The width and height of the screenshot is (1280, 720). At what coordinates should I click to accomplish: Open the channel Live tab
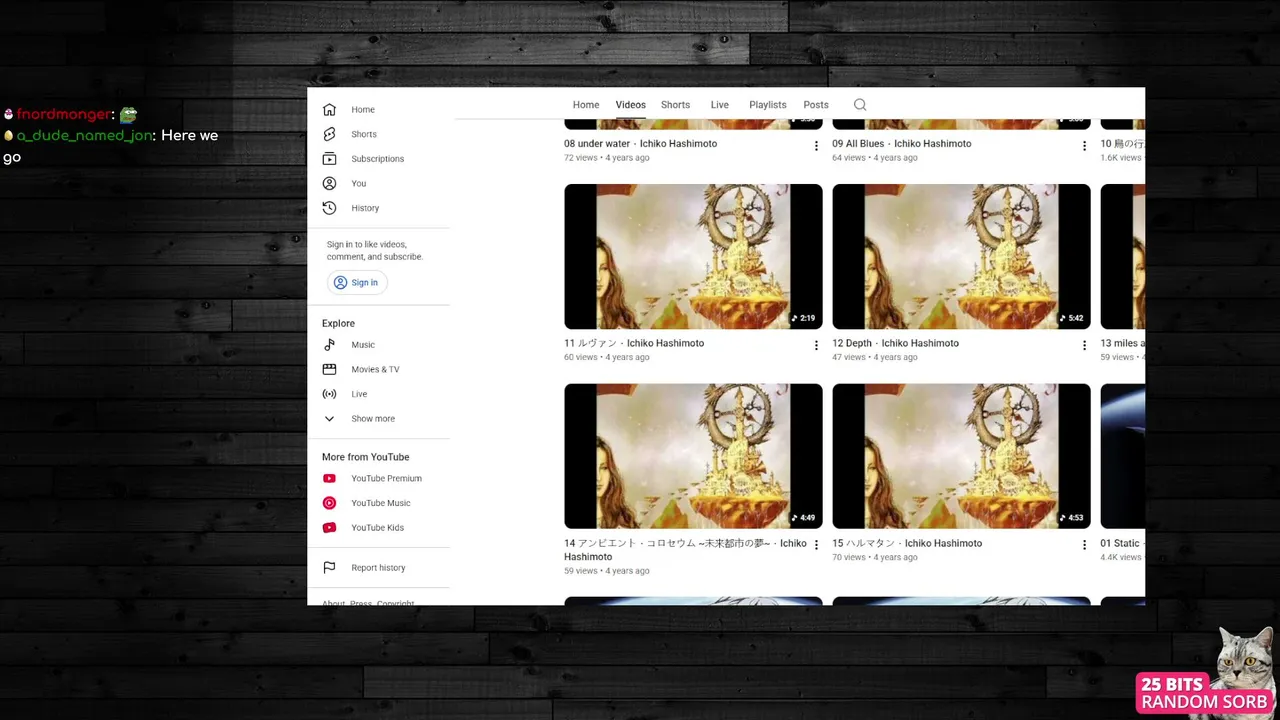click(x=720, y=105)
